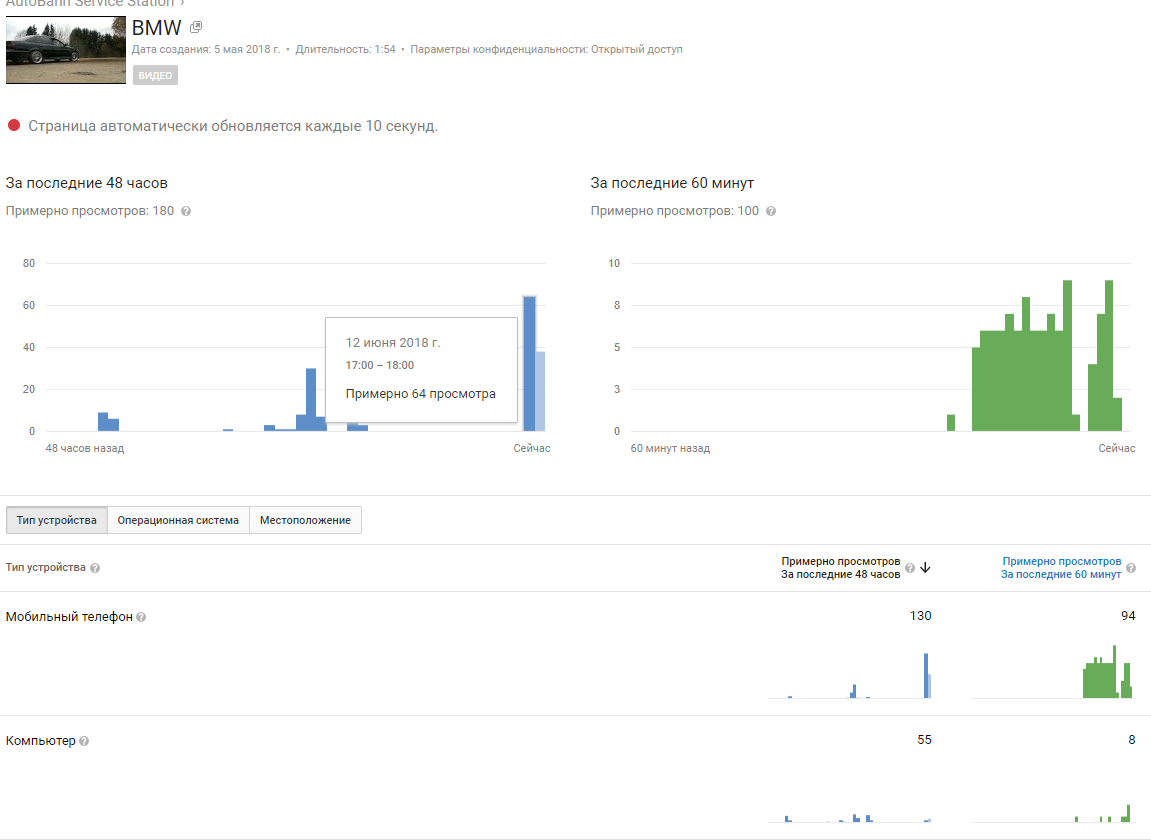The image size is (1151, 840).
Task: Select the Тип устройства tab
Action: tap(56, 520)
